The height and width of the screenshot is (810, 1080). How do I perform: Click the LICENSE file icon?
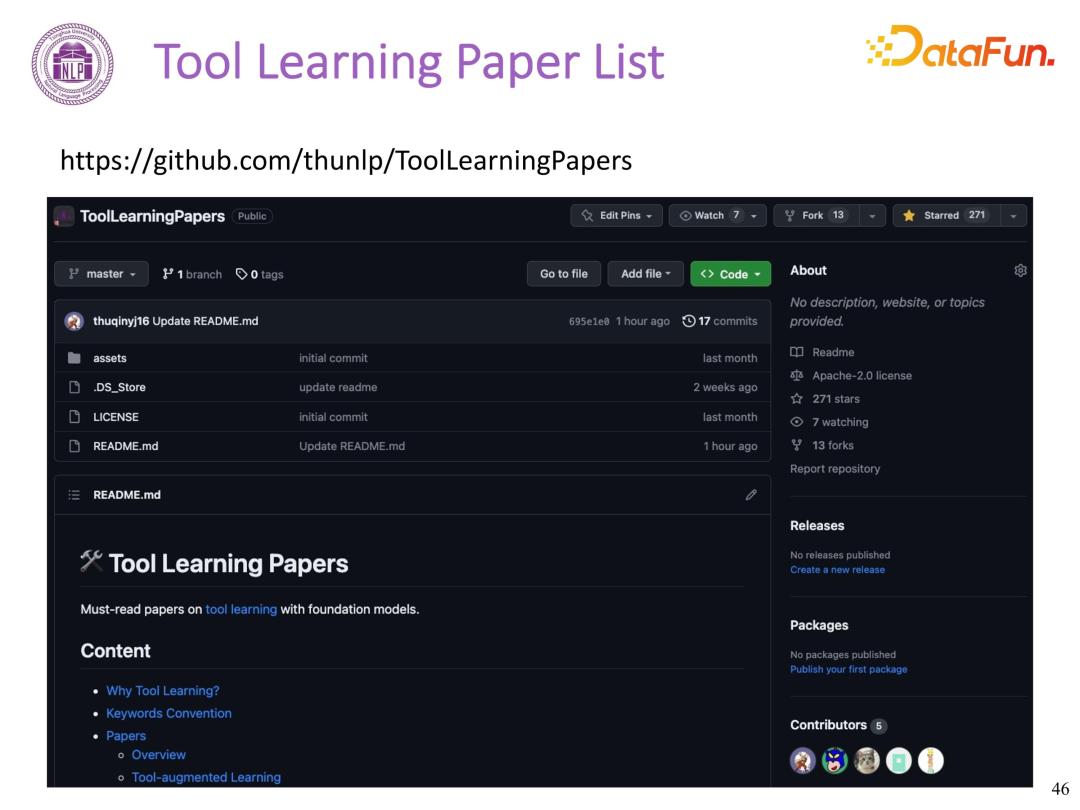[x=74, y=417]
